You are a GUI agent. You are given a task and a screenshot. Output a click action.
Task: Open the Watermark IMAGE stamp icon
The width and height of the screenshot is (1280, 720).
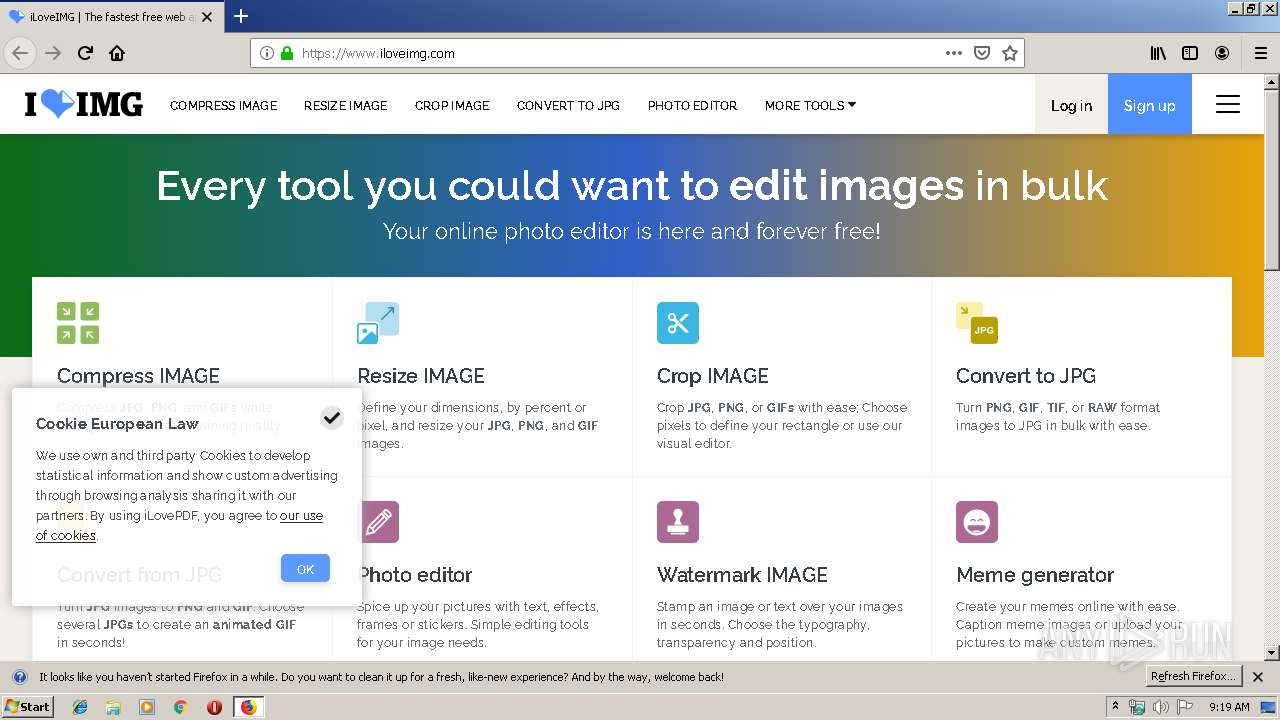tap(678, 522)
